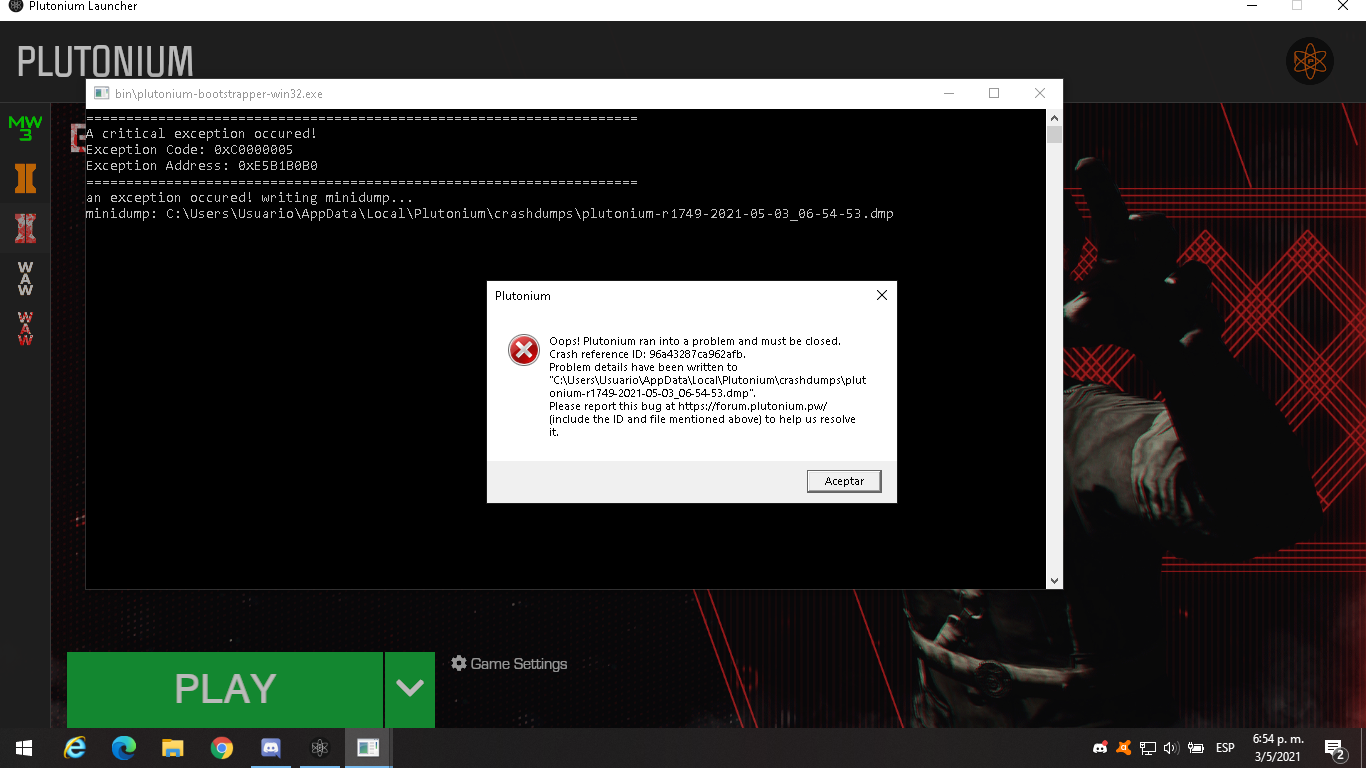This screenshot has height=768, width=1366.
Task: Click the console scrollbar up arrow
Action: click(1054, 117)
